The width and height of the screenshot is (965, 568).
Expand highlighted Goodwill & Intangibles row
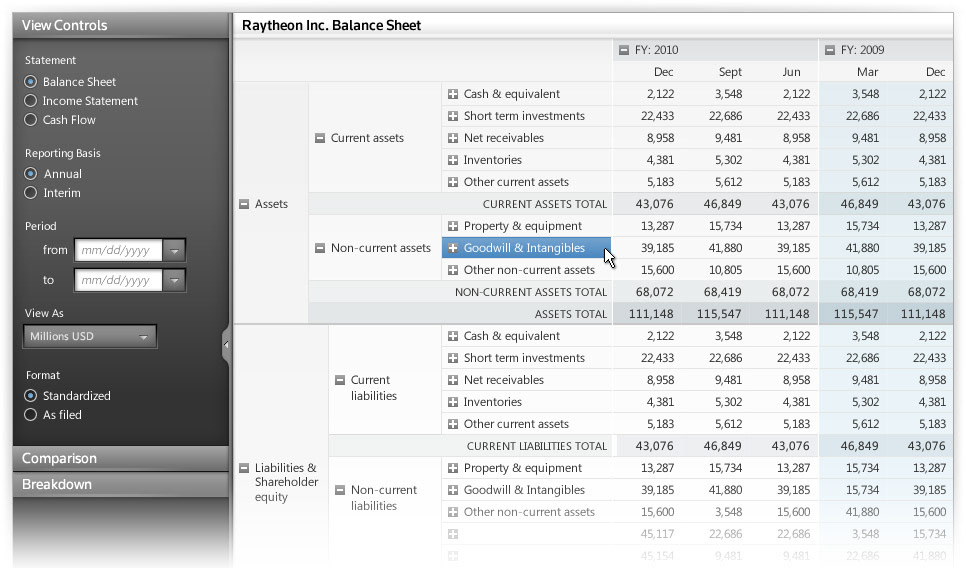(453, 248)
